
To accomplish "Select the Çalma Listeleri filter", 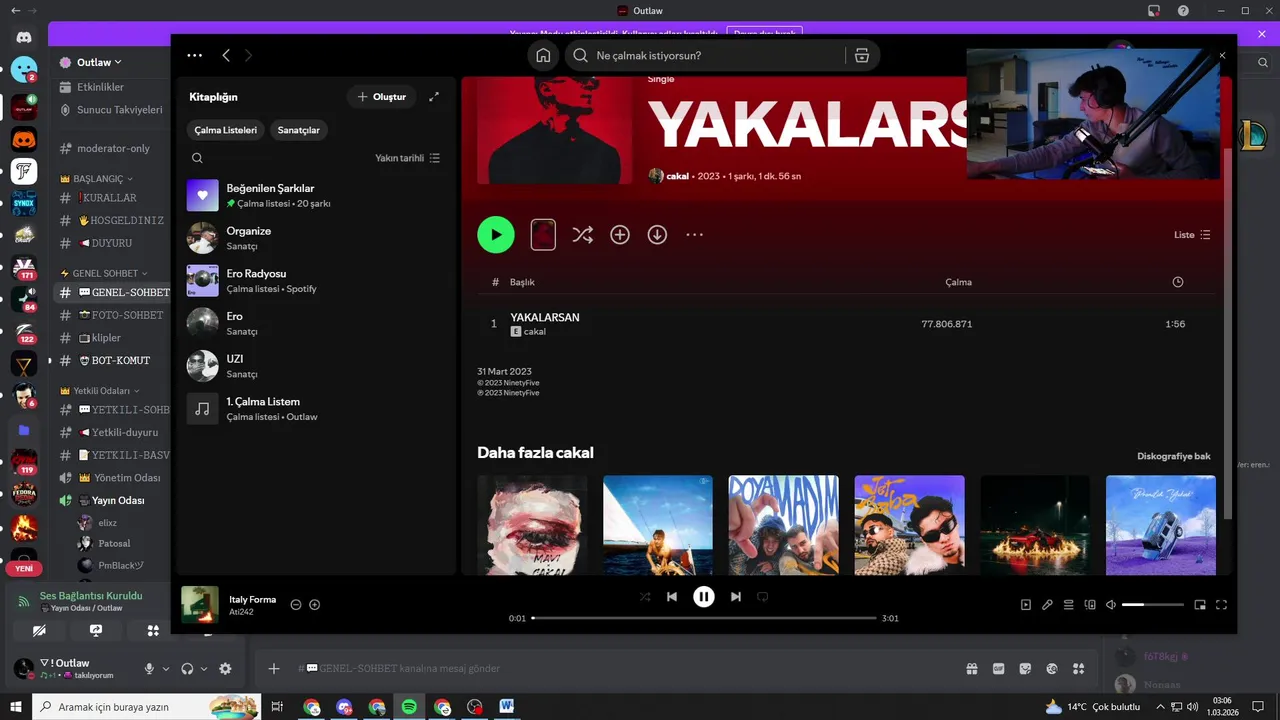I will 226,130.
